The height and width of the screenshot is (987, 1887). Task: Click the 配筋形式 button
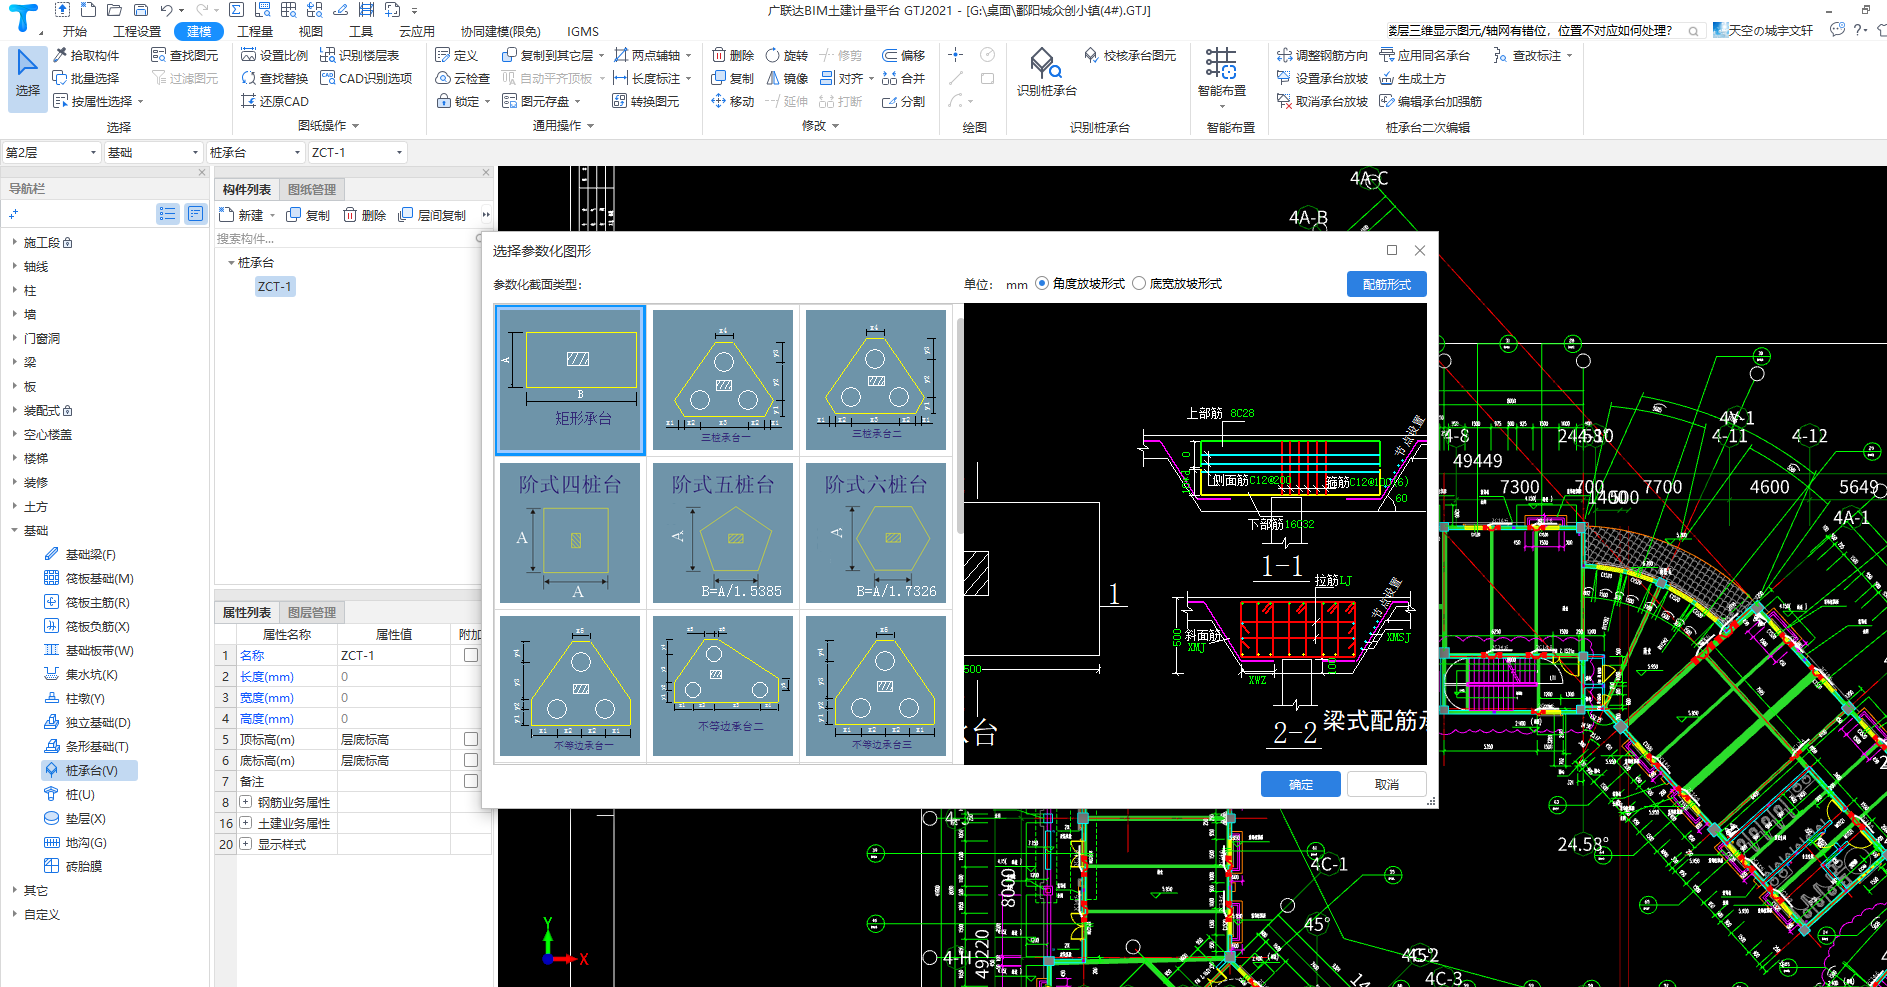tap(1386, 284)
